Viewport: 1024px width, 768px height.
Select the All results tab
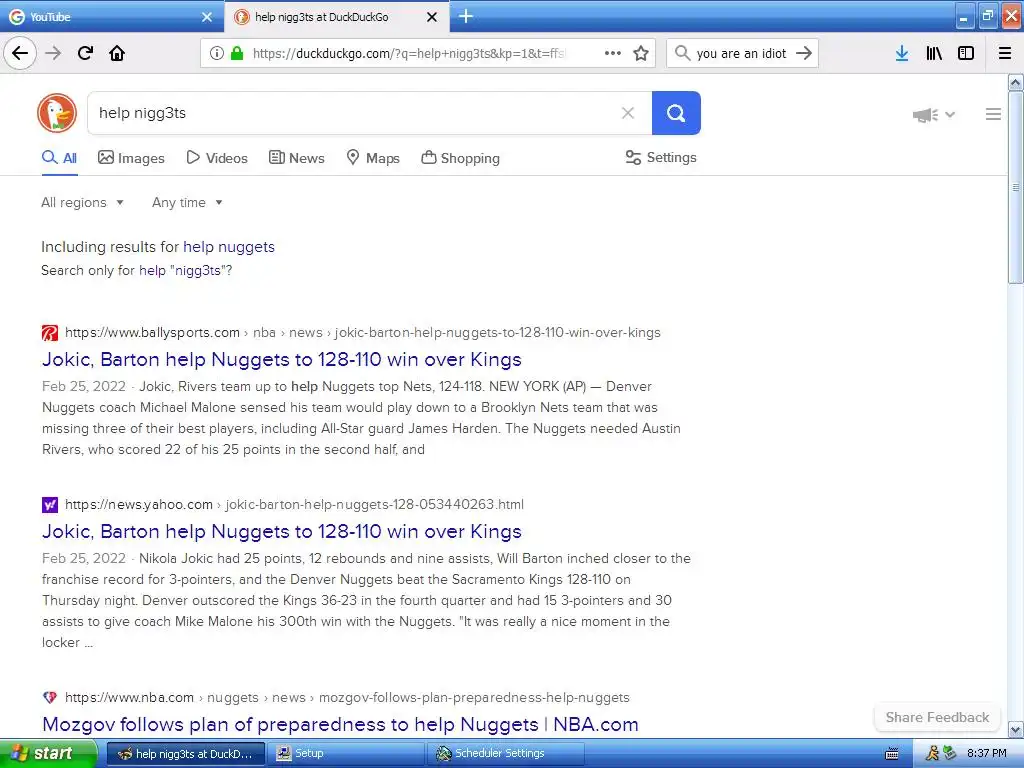pos(59,158)
